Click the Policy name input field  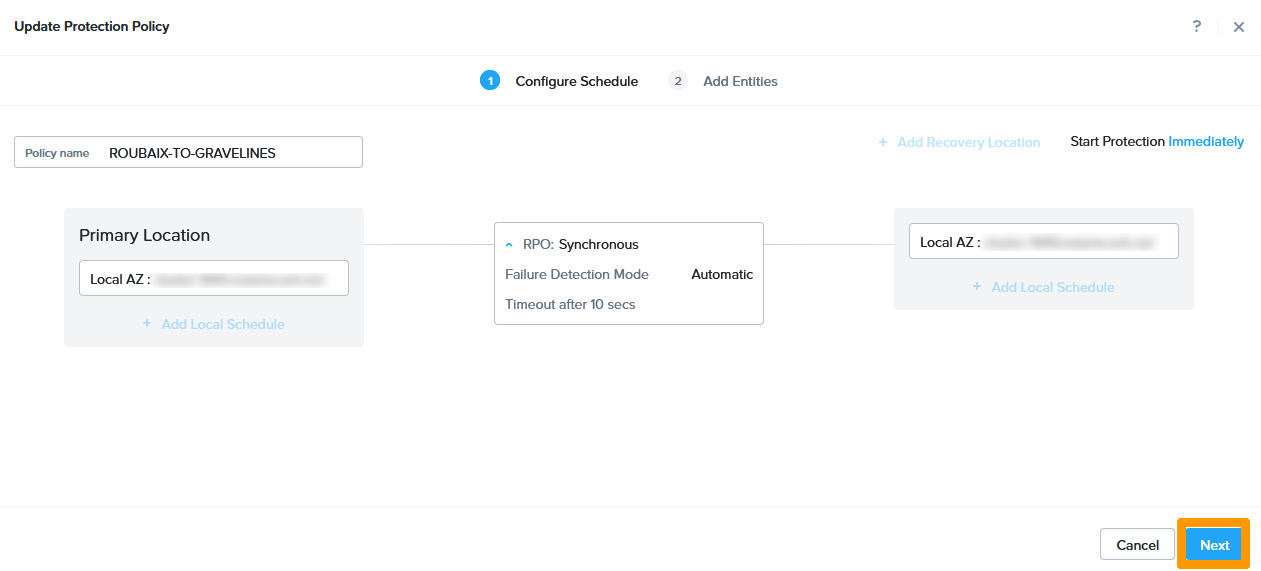(x=230, y=153)
